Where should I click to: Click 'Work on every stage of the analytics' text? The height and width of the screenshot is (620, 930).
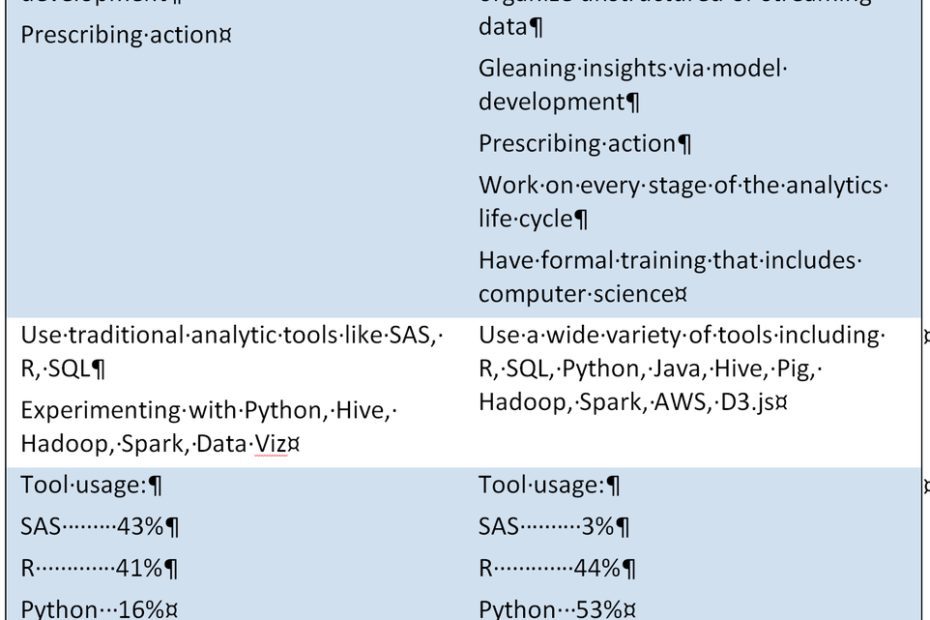[x=681, y=185]
